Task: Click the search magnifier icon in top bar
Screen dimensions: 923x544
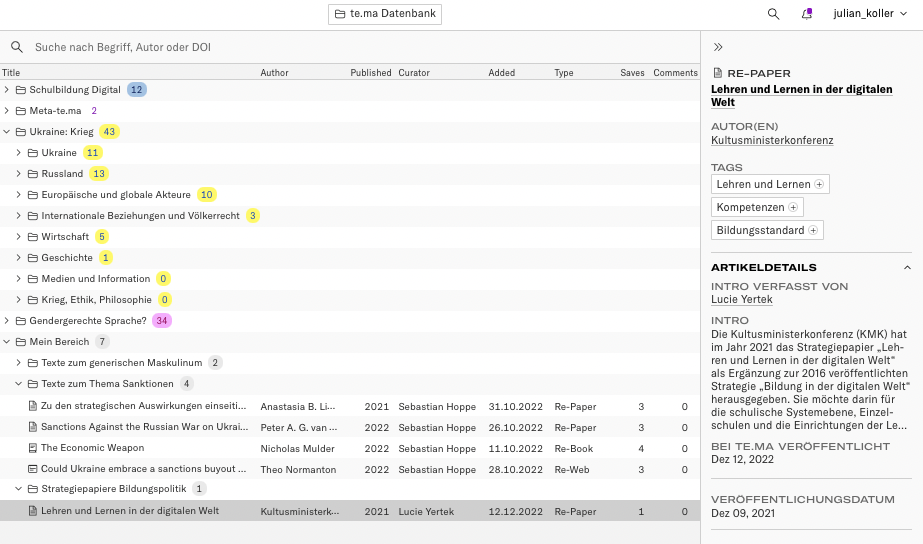Action: [773, 14]
